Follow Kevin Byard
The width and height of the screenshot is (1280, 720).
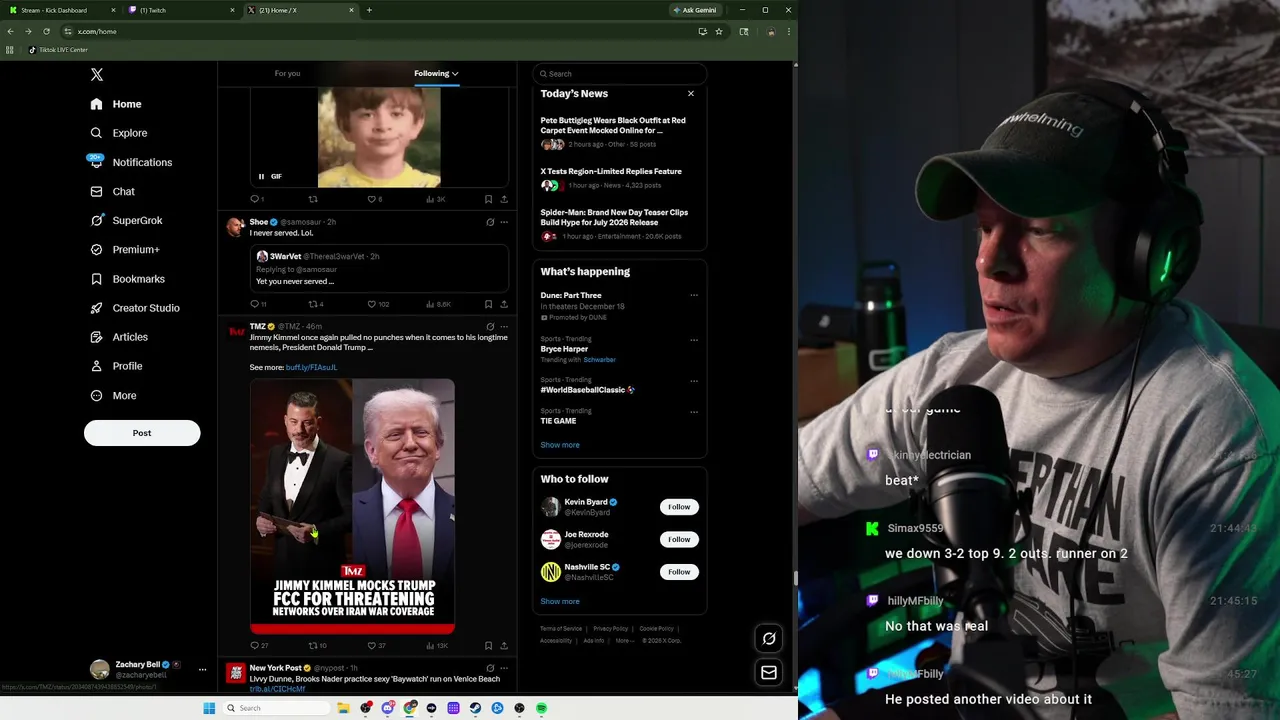point(679,507)
